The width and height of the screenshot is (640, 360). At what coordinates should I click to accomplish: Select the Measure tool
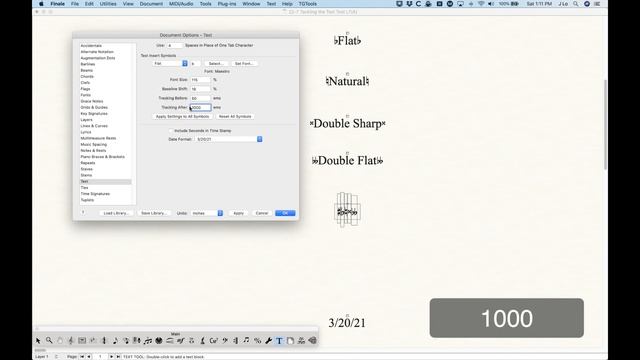click(x=82, y=340)
